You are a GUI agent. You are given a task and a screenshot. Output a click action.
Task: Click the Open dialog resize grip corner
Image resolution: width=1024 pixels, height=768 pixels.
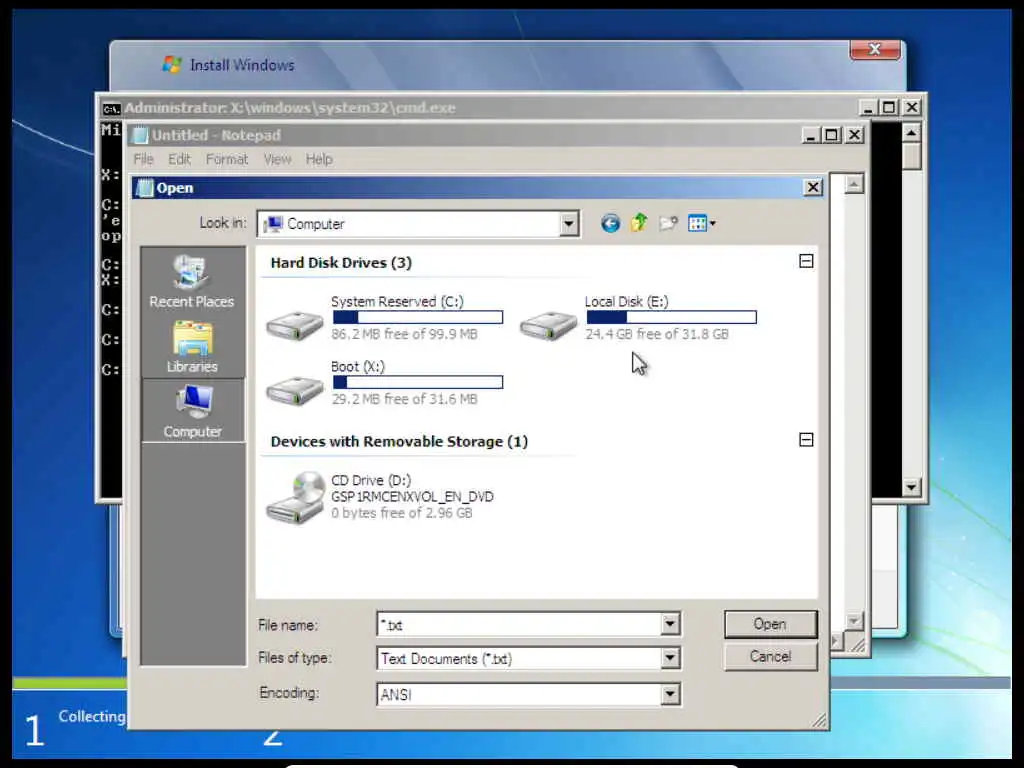(x=819, y=720)
